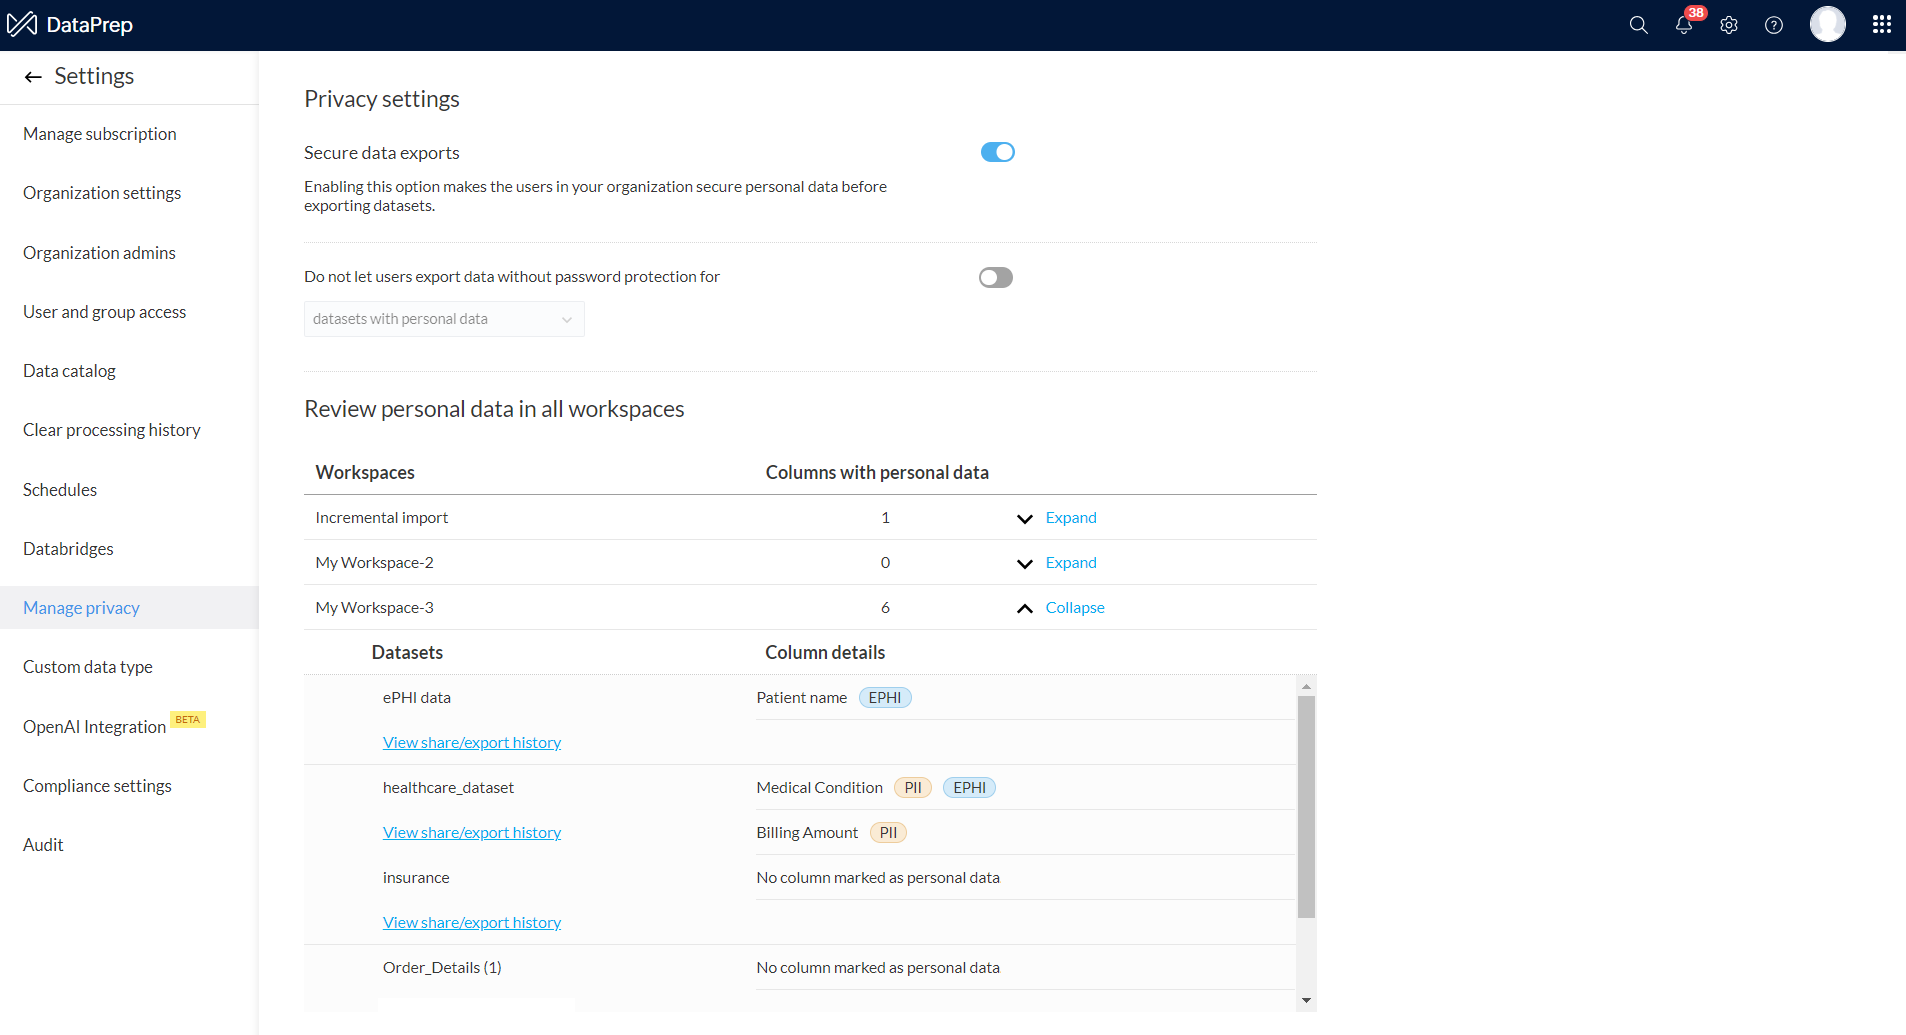View share/export history for insurance
The height and width of the screenshot is (1035, 1906).
click(472, 922)
